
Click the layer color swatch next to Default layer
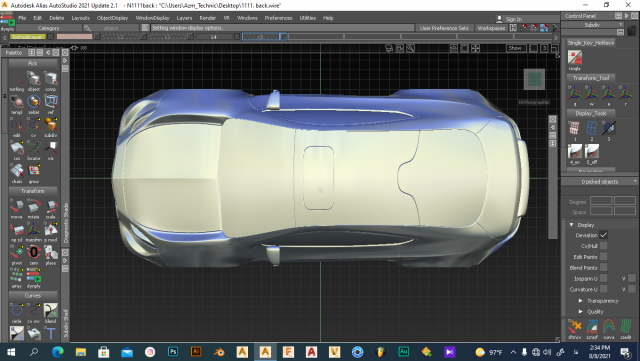coord(50,37)
